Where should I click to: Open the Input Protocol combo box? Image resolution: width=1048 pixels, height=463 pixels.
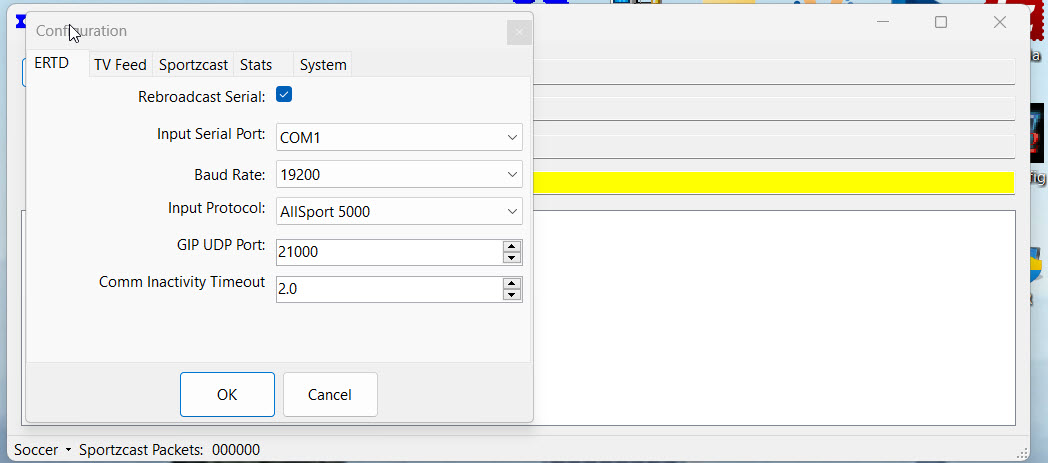tap(399, 211)
